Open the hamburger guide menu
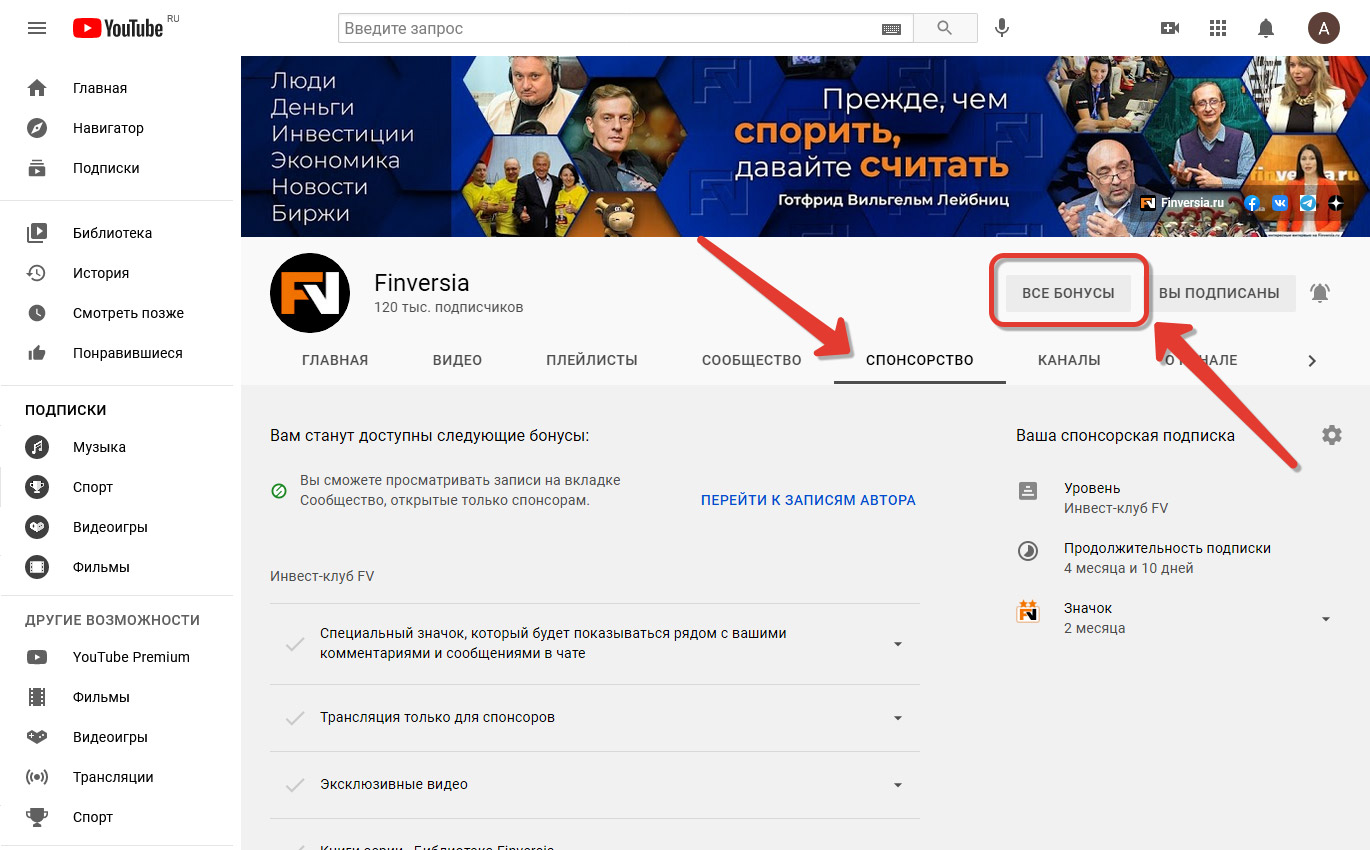Viewport: 1370px width, 850px height. (x=37, y=28)
